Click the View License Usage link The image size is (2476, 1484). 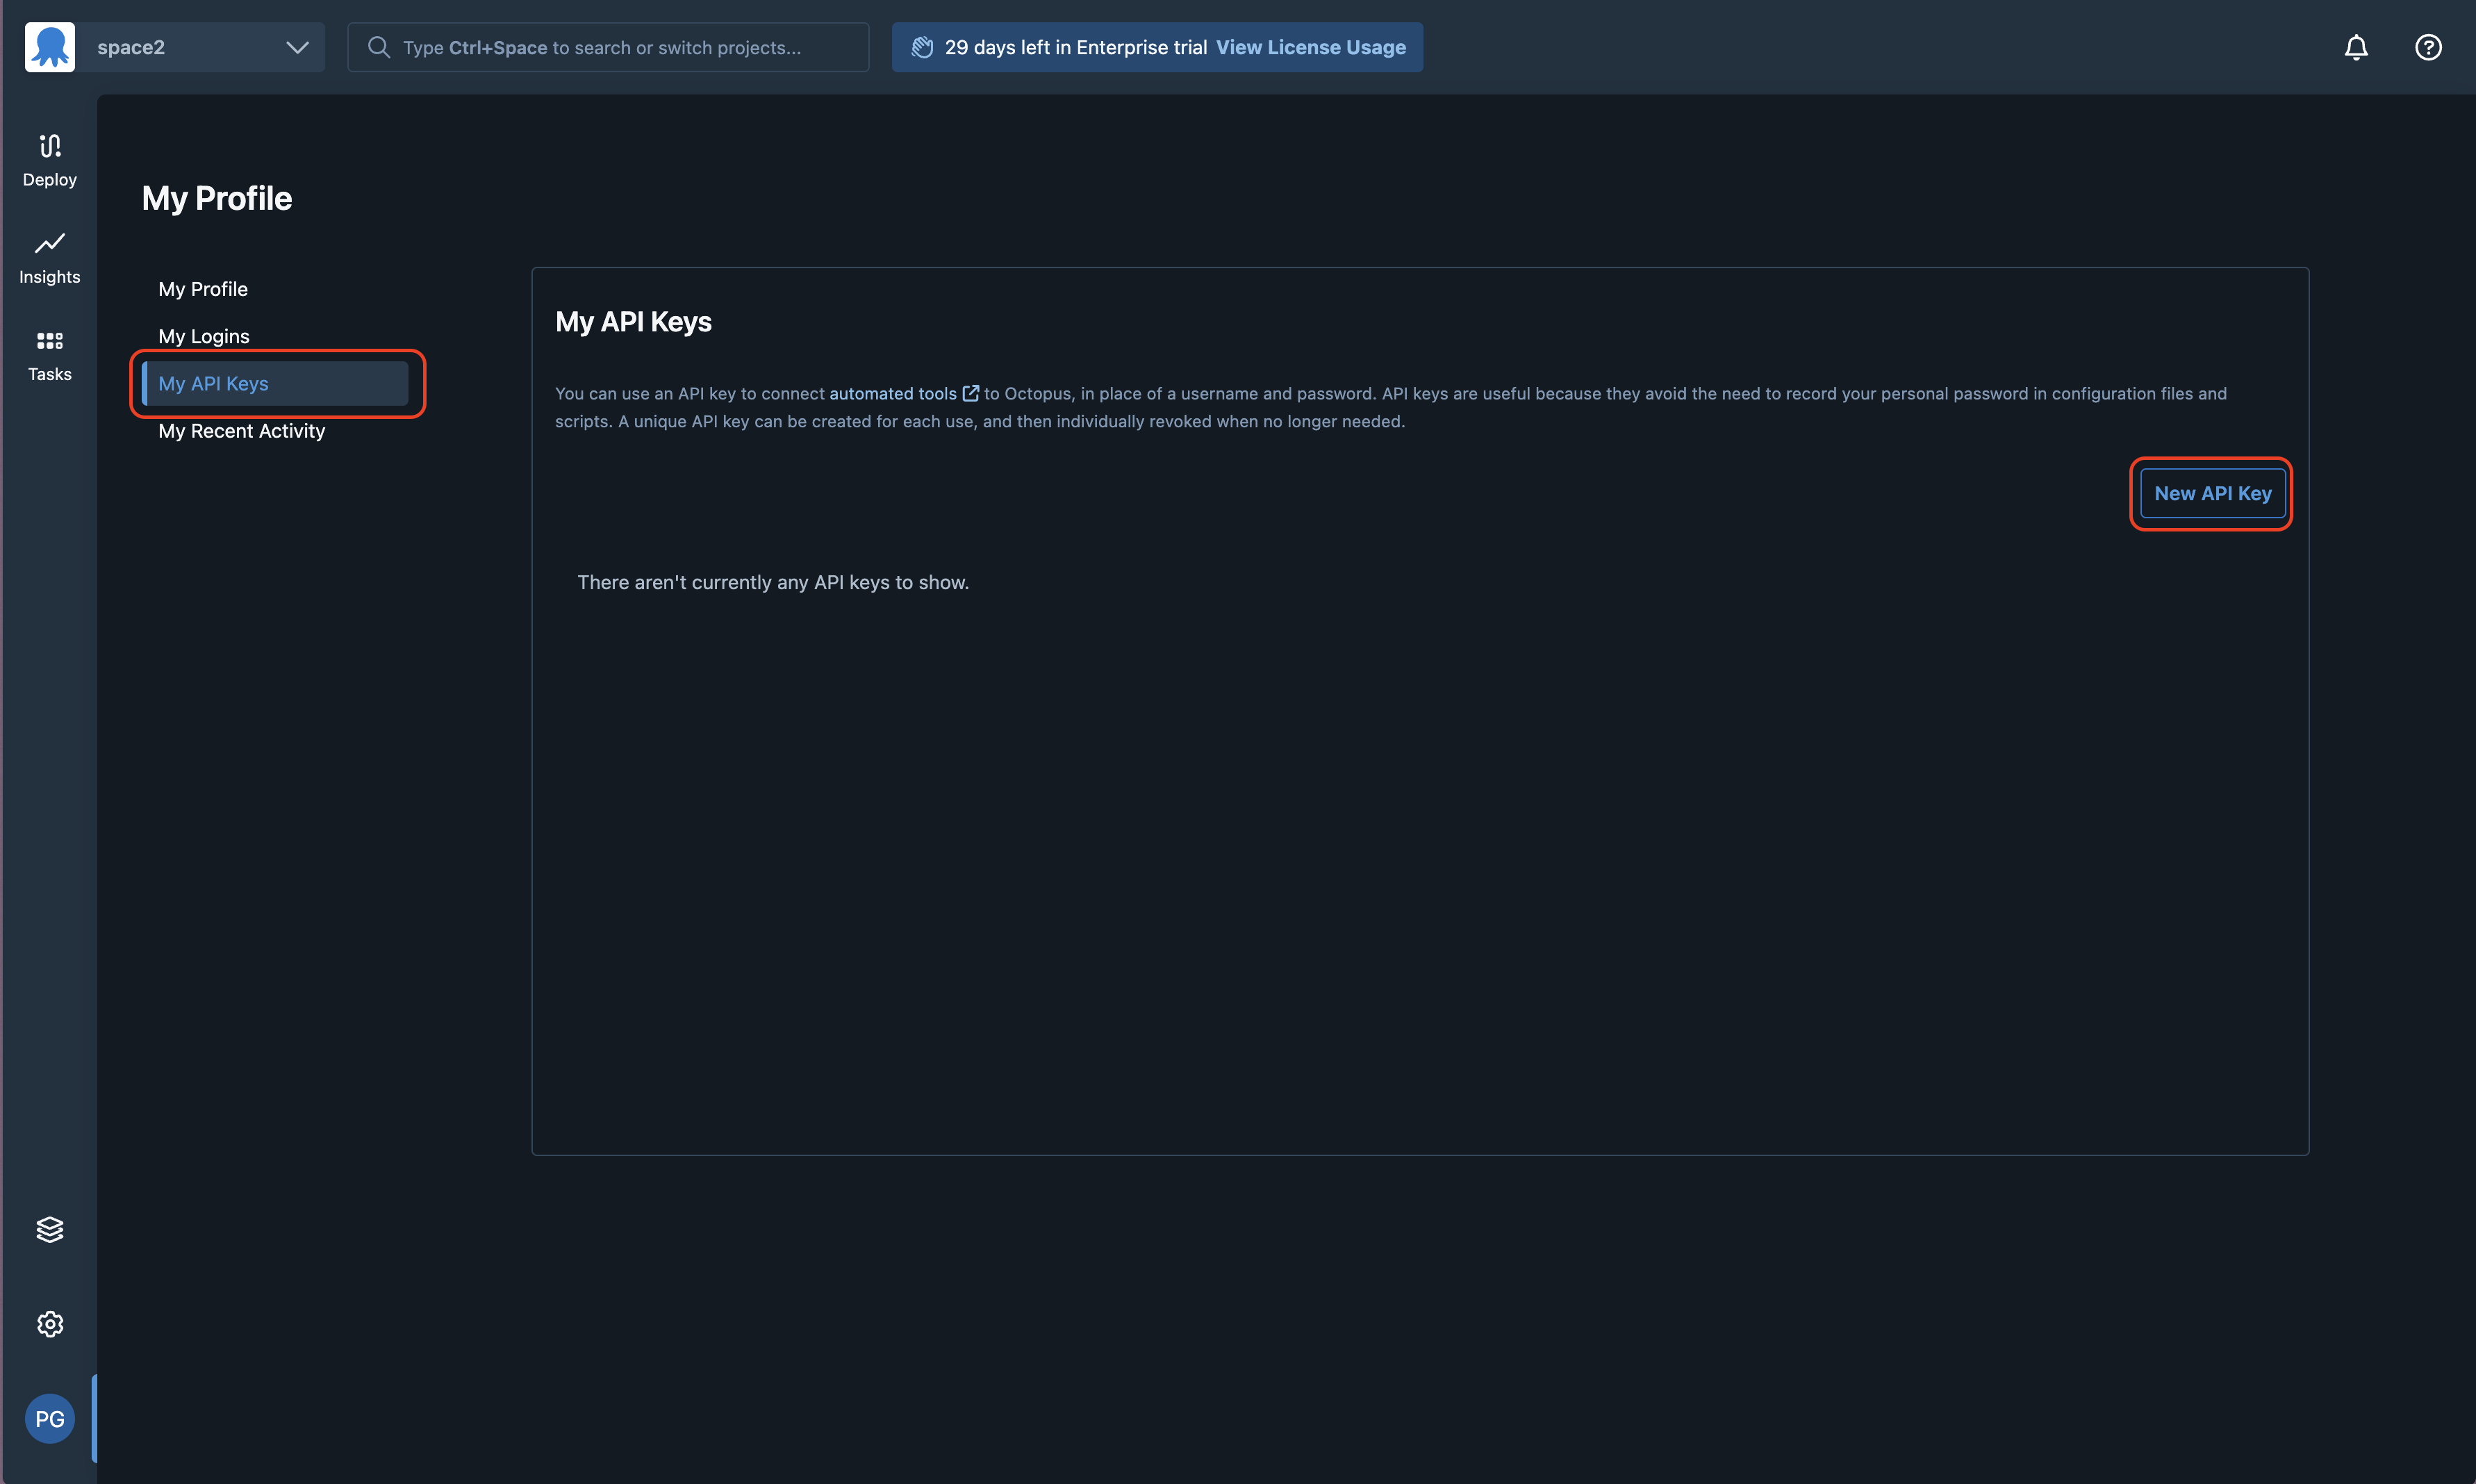pos(1310,47)
